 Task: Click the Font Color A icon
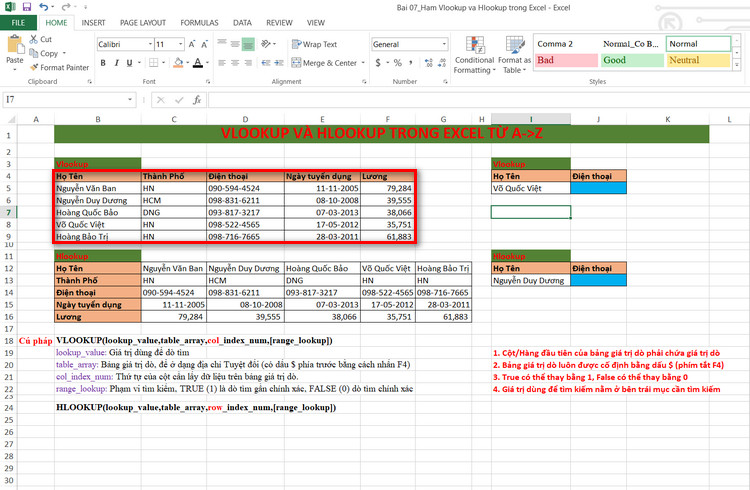coord(198,63)
